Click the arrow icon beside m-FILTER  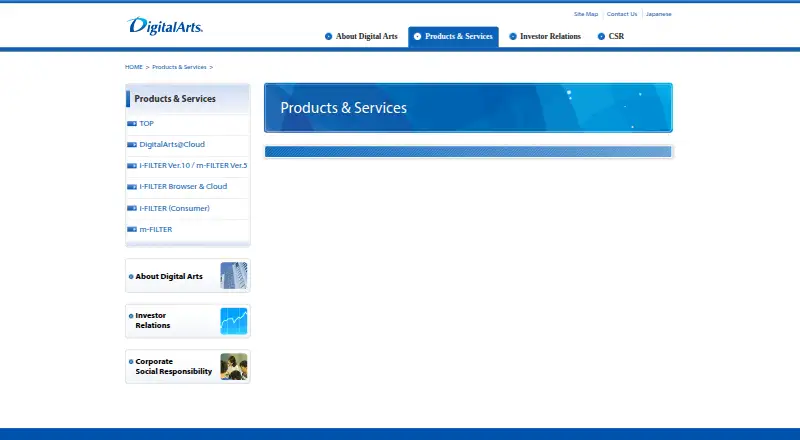click(x=132, y=229)
